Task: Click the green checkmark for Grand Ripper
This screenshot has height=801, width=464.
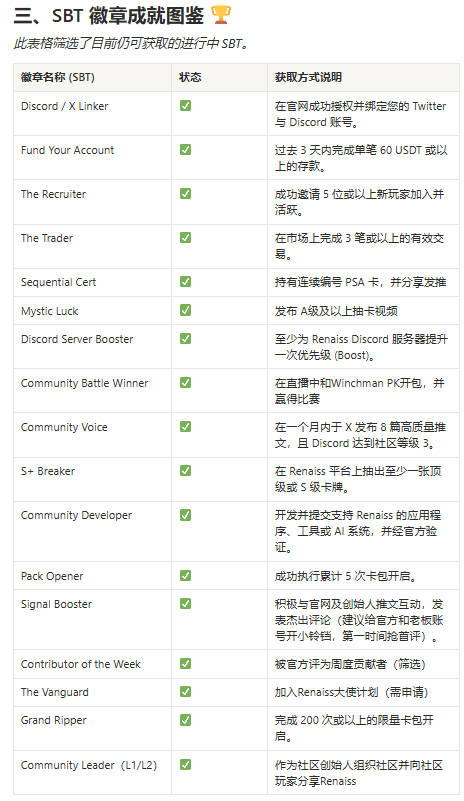Action: (185, 720)
